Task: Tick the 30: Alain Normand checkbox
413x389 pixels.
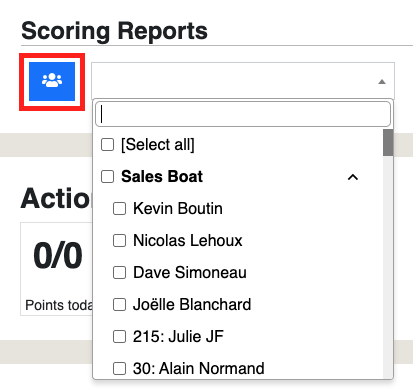Action: (119, 369)
